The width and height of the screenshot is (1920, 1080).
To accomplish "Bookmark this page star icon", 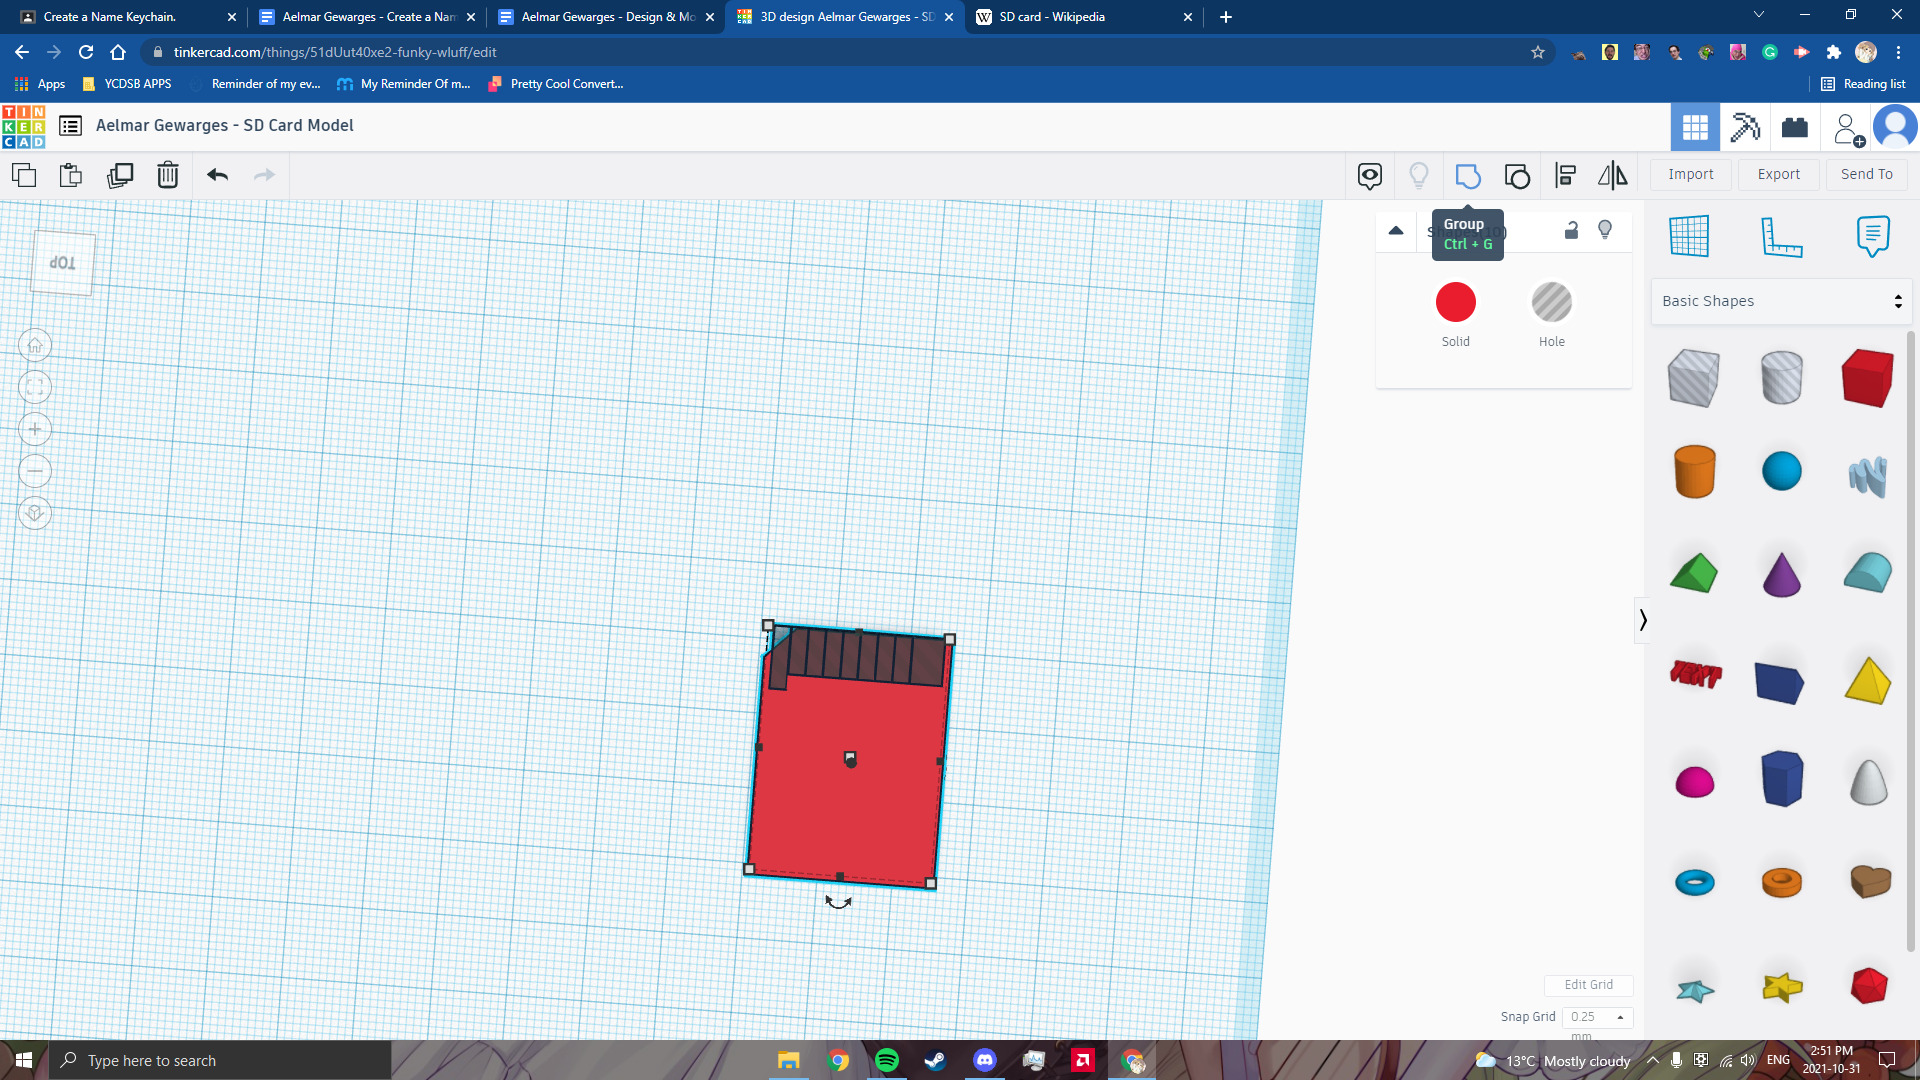I will click(x=1538, y=52).
